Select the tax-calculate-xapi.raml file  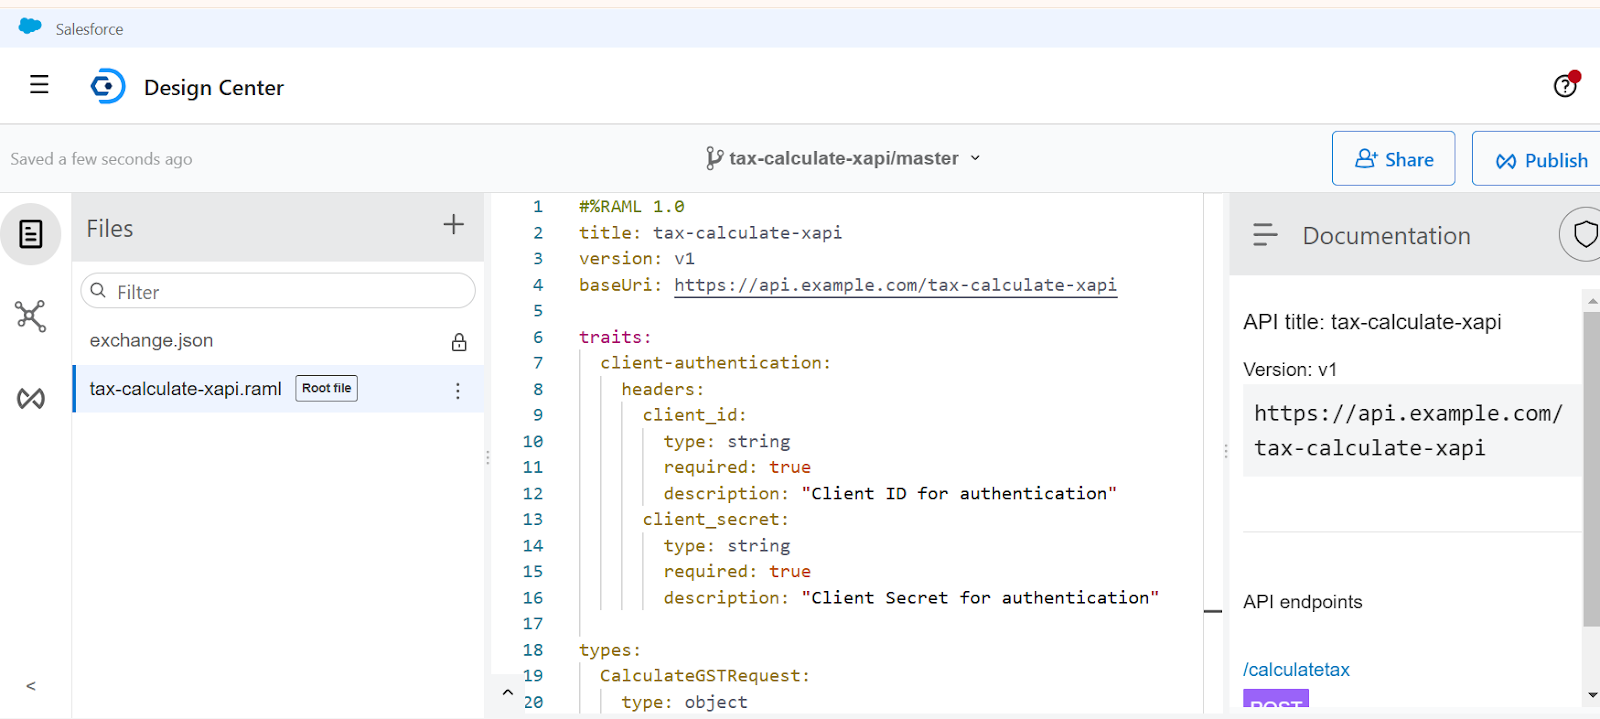(x=278, y=389)
